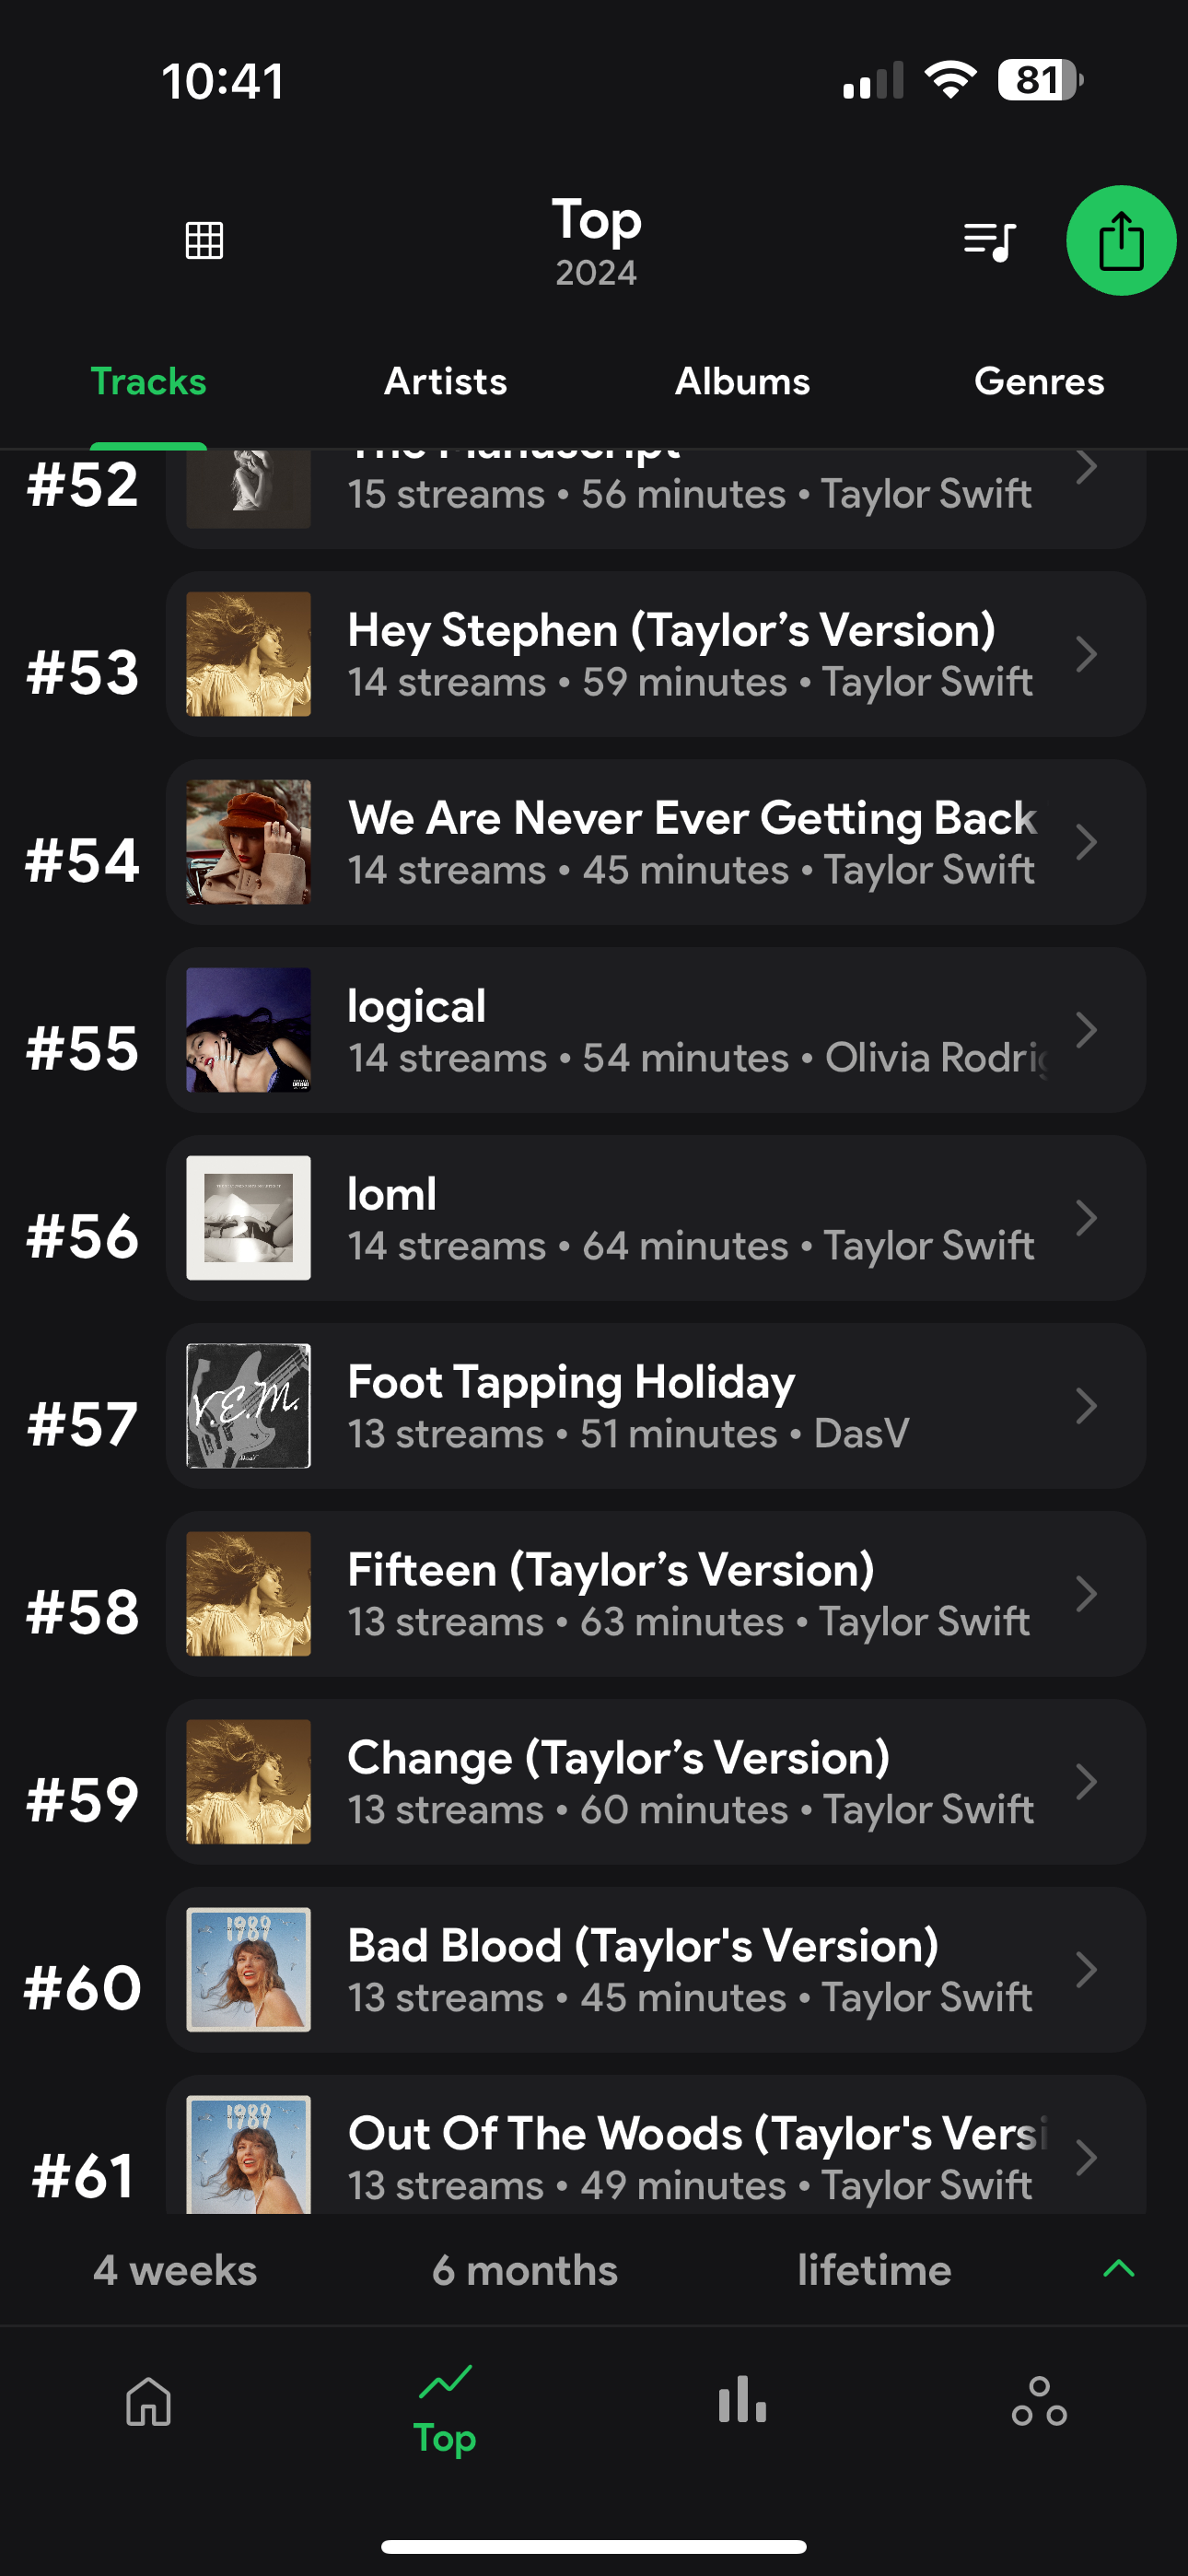
Task: Select the 6 months time range
Action: point(525,2270)
